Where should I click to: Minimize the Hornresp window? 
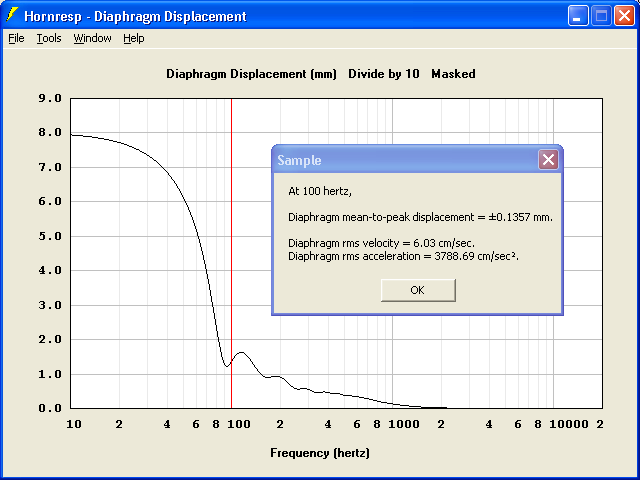[578, 16]
